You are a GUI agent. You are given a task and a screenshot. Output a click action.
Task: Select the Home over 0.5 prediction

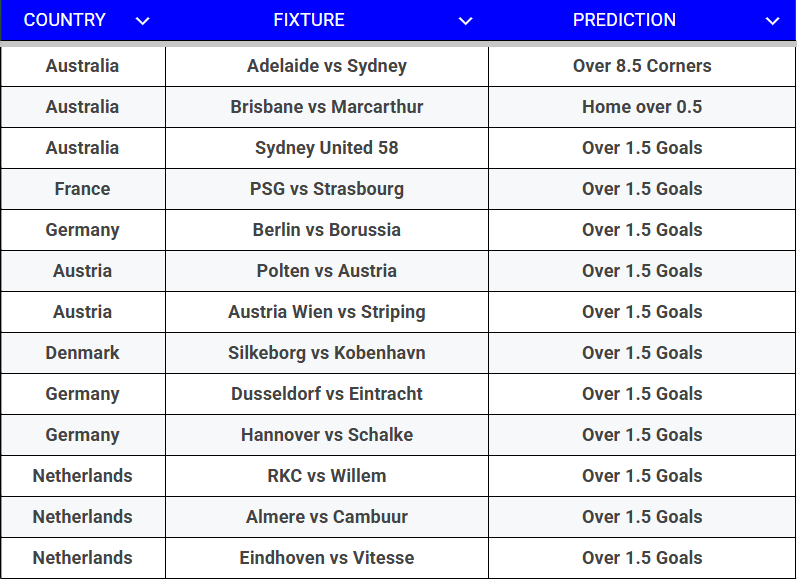[642, 107]
